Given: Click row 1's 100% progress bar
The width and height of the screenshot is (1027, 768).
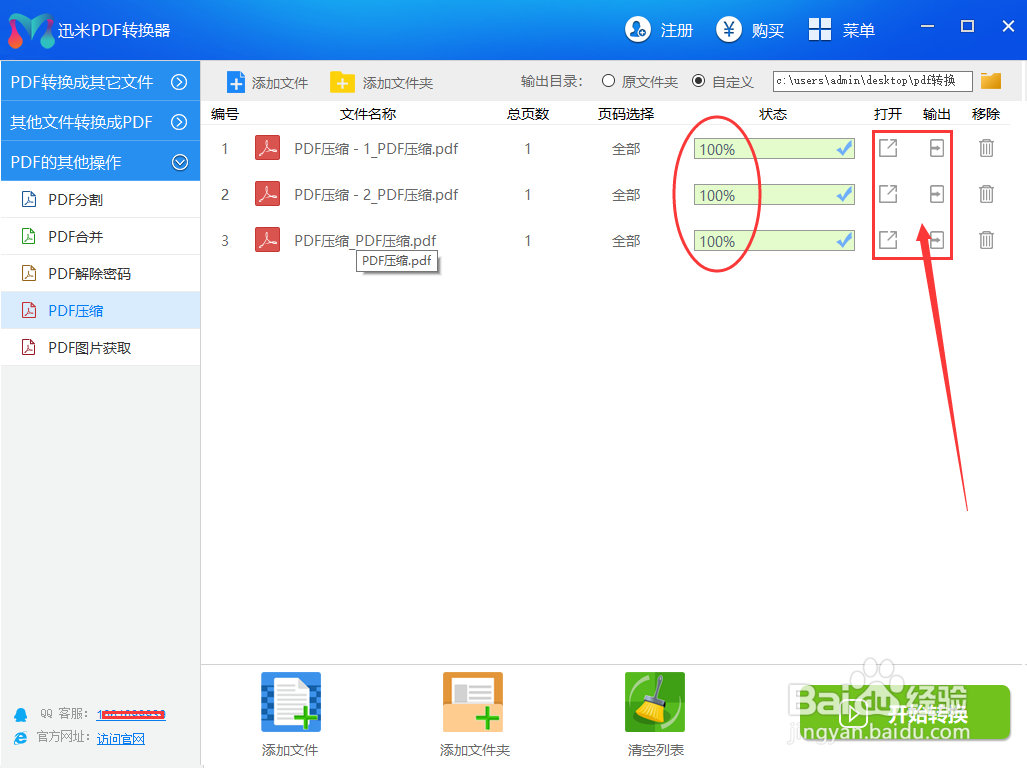Looking at the screenshot, I should [774, 149].
